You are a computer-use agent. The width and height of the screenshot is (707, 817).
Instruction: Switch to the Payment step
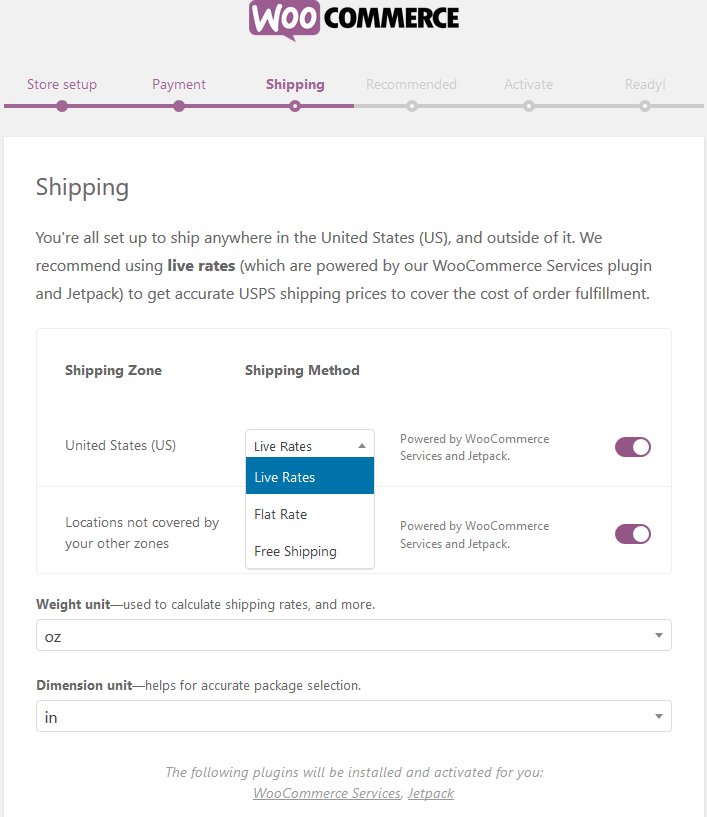(x=178, y=84)
